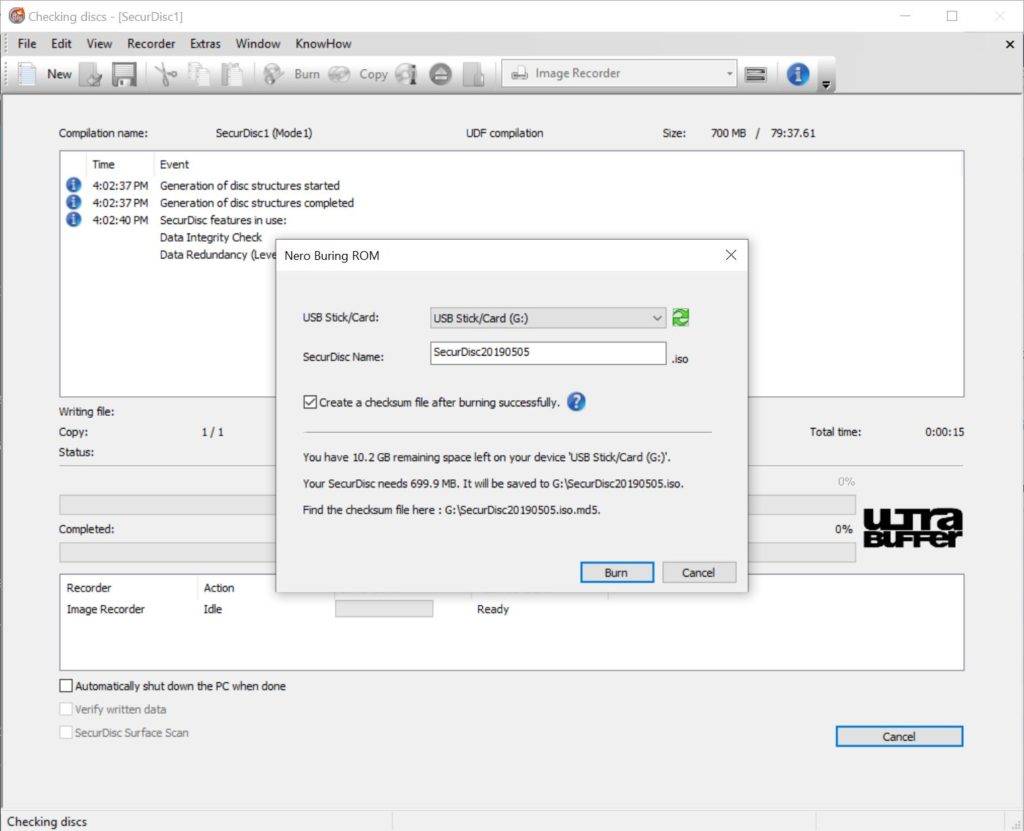Open the Extras menu
This screenshot has width=1024, height=831.
coord(205,44)
